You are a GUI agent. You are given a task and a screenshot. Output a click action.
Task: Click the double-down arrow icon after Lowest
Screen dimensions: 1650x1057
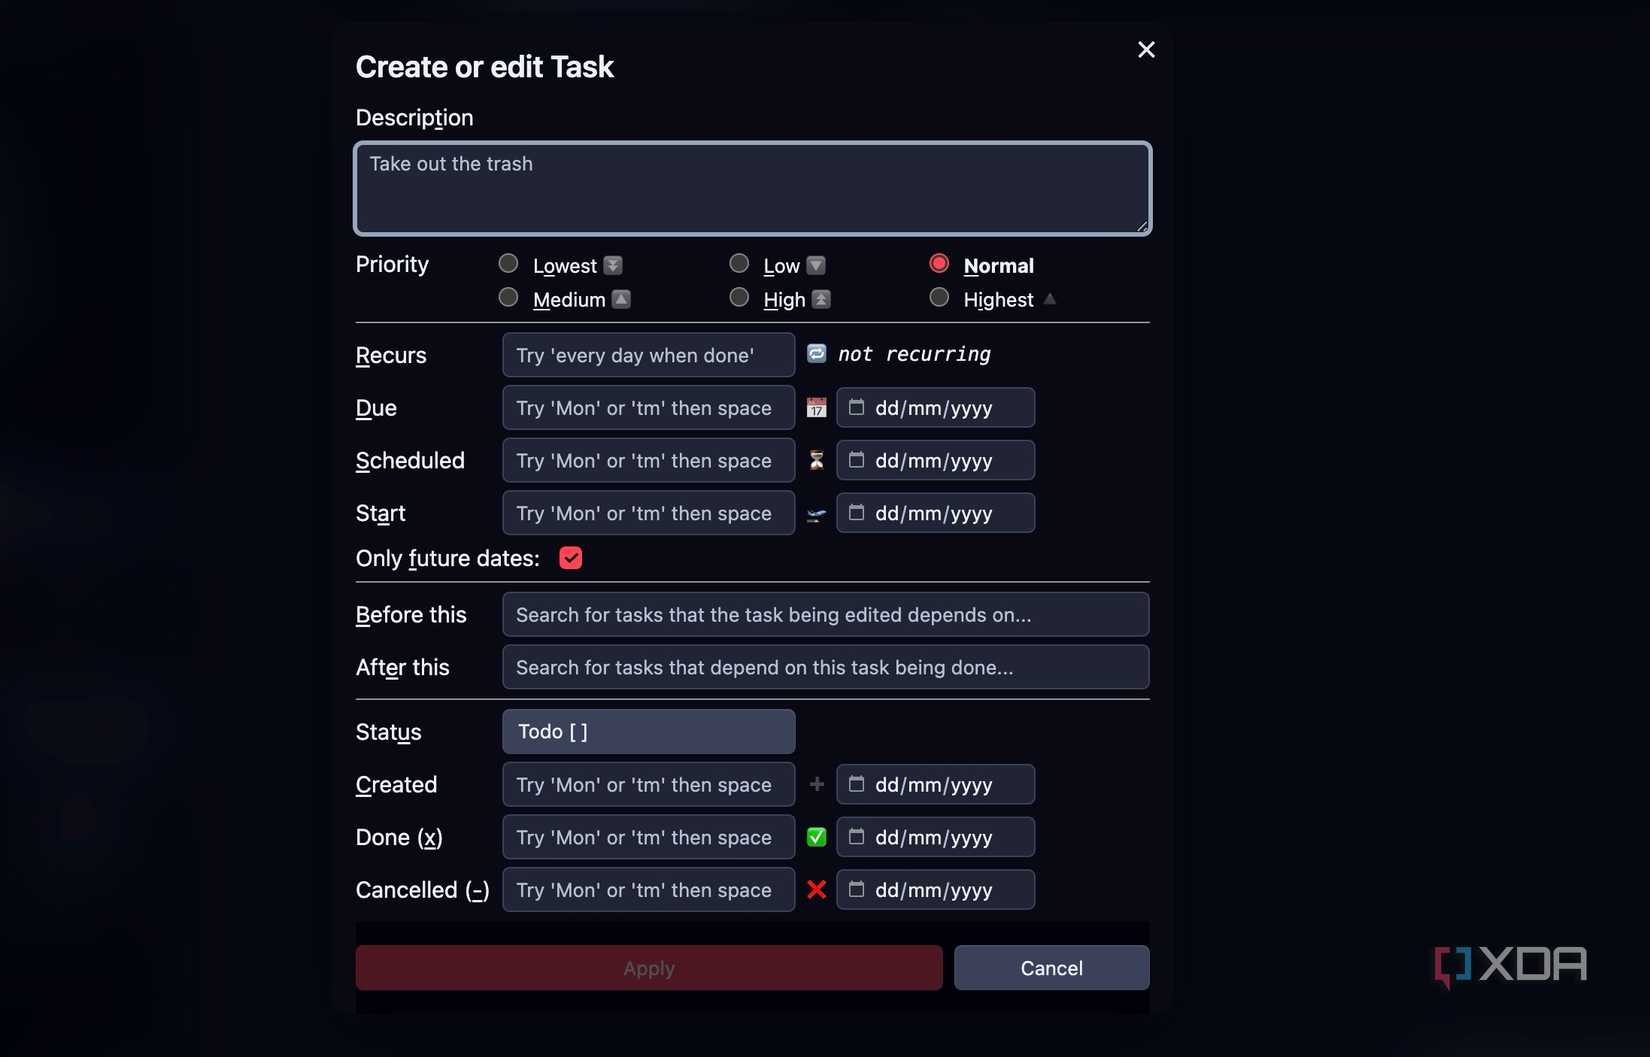(613, 265)
